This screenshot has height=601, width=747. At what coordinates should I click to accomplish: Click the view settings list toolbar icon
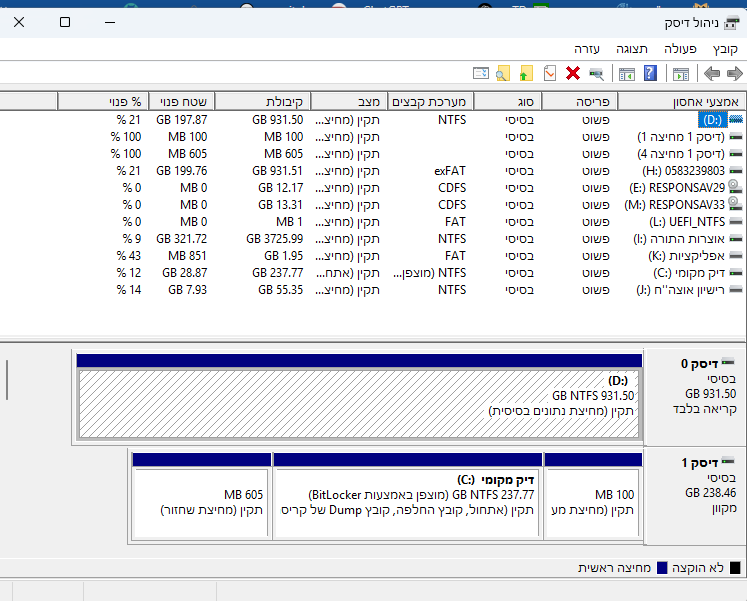481,73
